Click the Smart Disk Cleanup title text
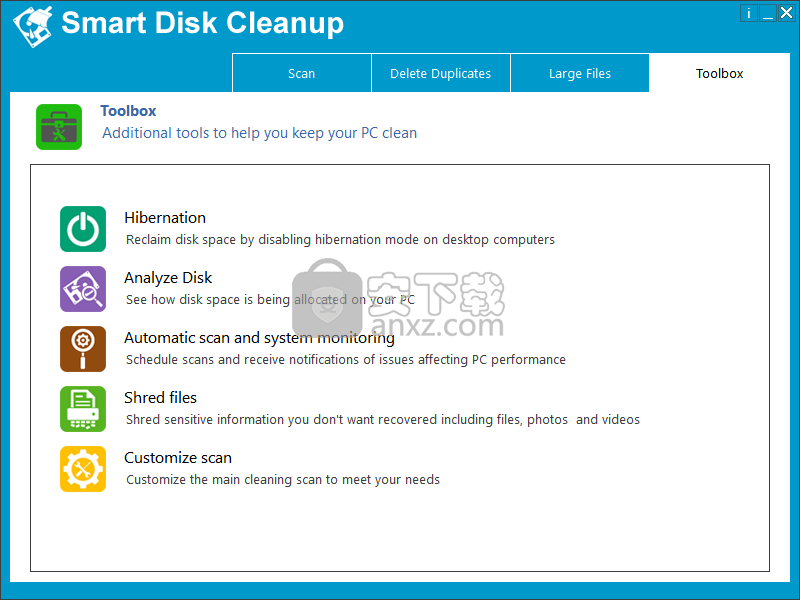 coord(203,23)
